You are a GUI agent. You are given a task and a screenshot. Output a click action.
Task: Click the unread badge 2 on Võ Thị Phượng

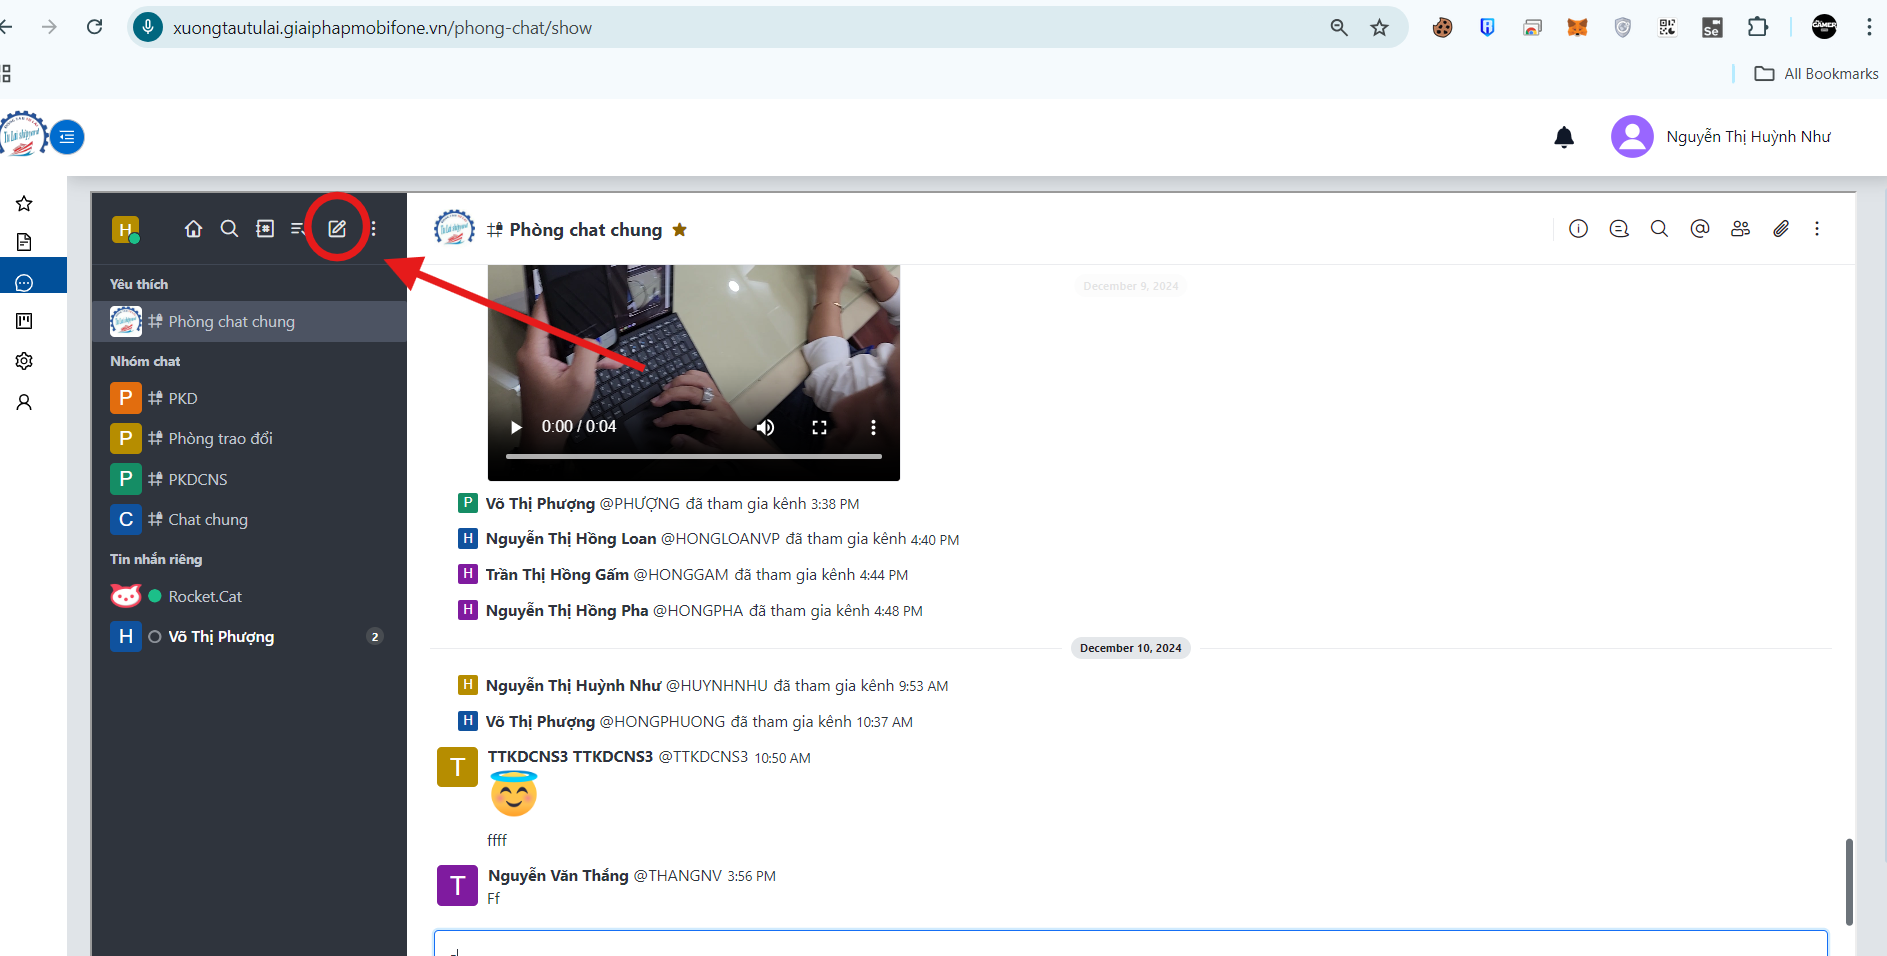click(375, 636)
